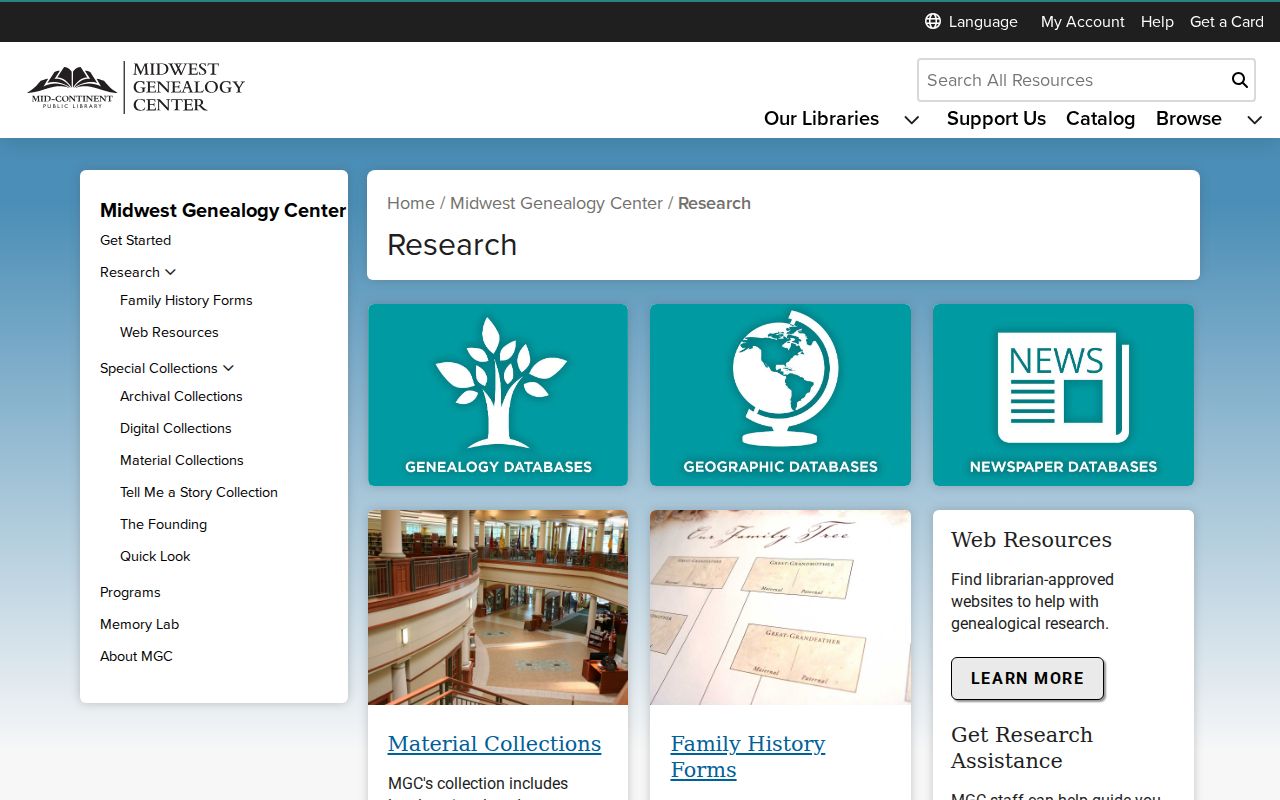Open Material Collections sidebar link
This screenshot has width=1280, height=800.
182,460
